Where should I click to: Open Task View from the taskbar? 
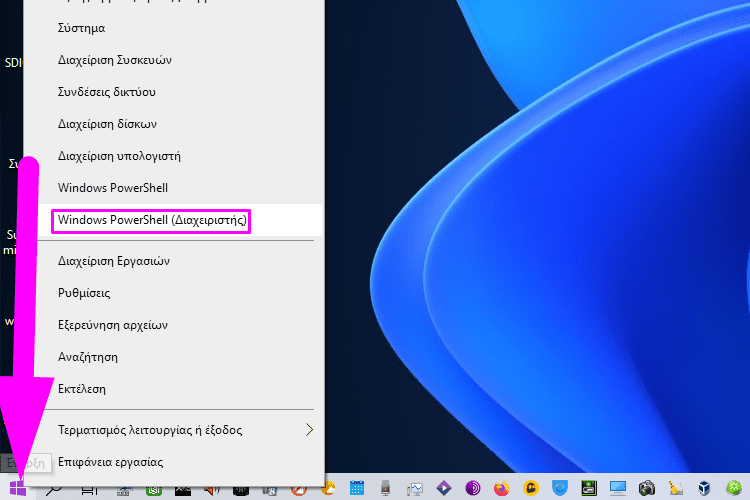tap(89, 489)
